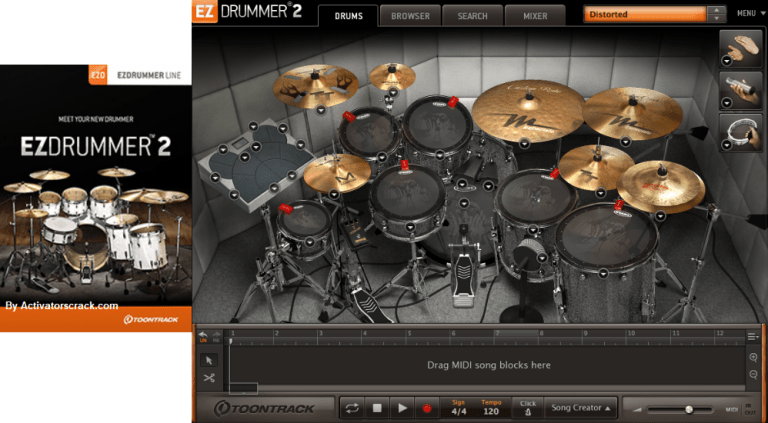Open the MENU dropdown
This screenshot has width=768, height=423.
(x=749, y=14)
